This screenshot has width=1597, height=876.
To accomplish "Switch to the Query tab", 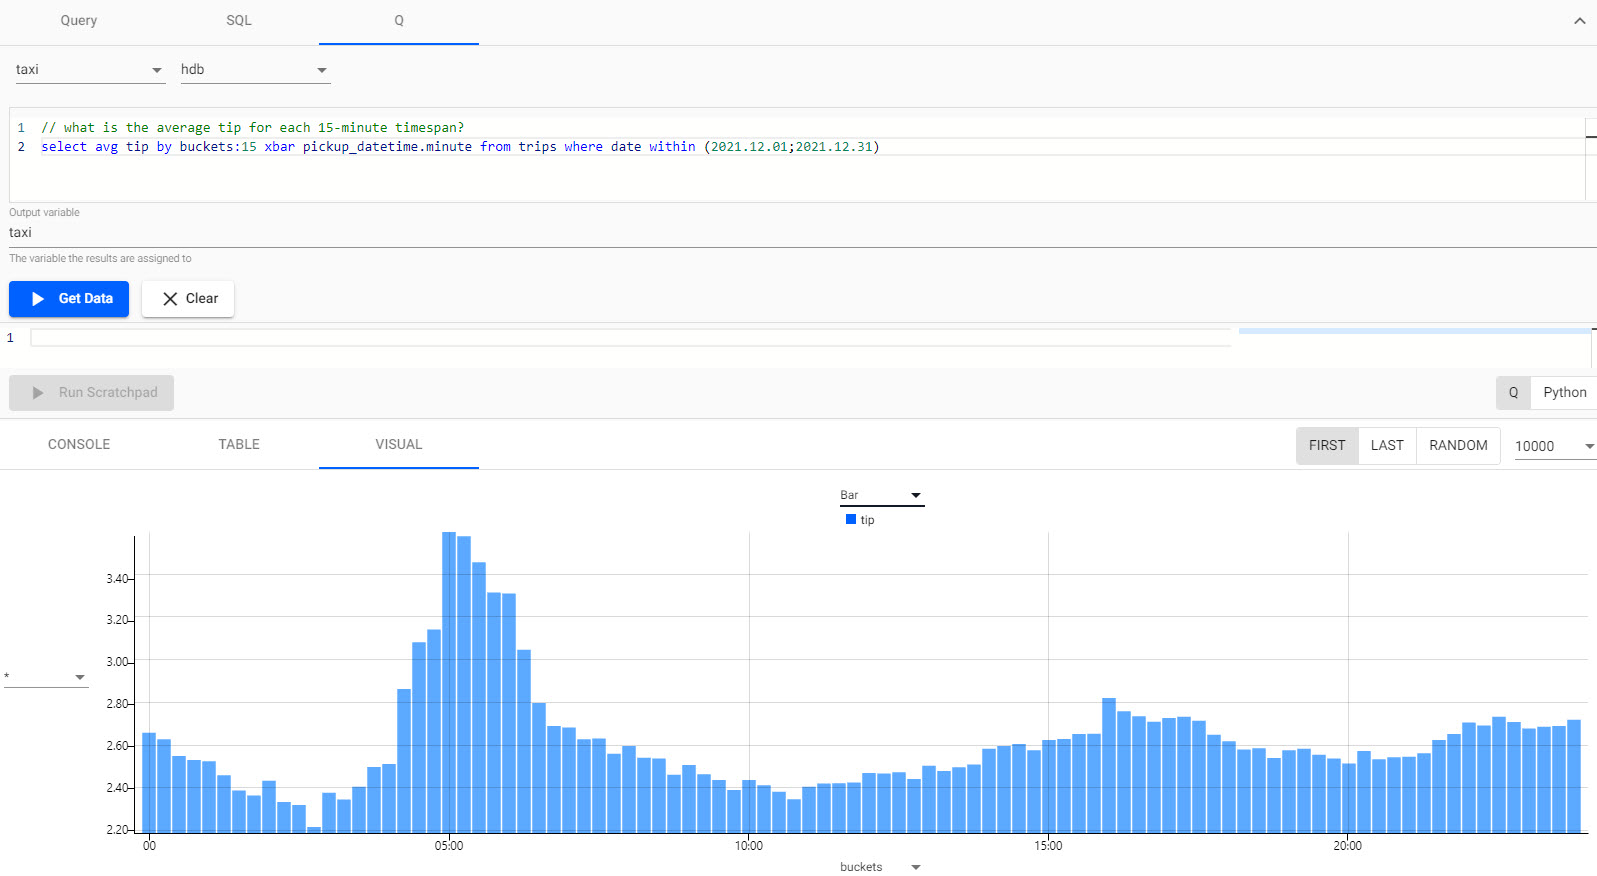I will pos(79,21).
